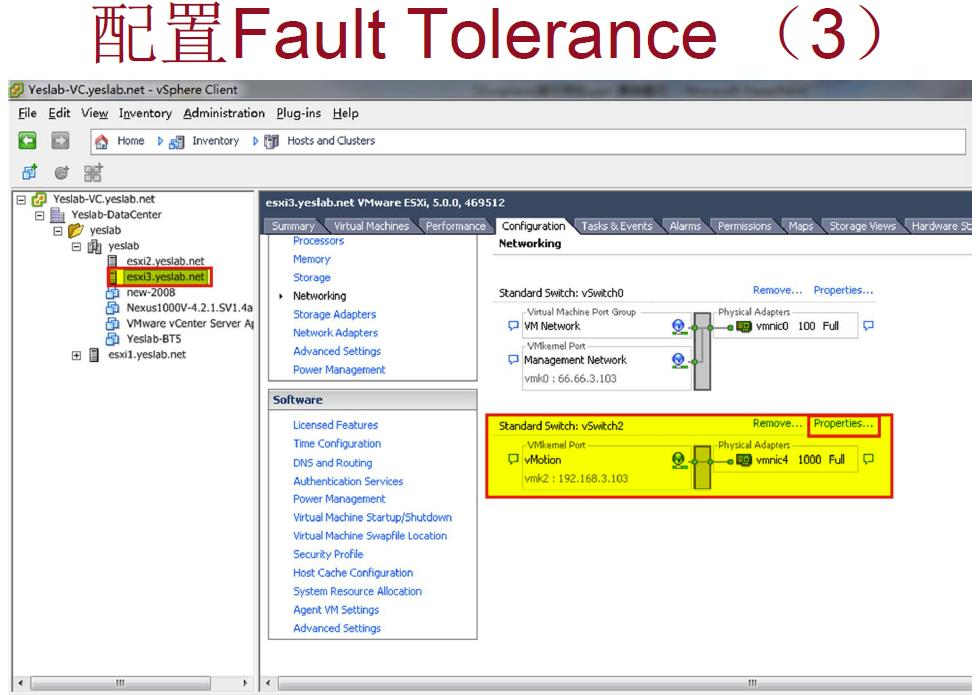978x695 pixels.
Task: Open the vmnic0 adapter info bubble
Action: point(868,326)
